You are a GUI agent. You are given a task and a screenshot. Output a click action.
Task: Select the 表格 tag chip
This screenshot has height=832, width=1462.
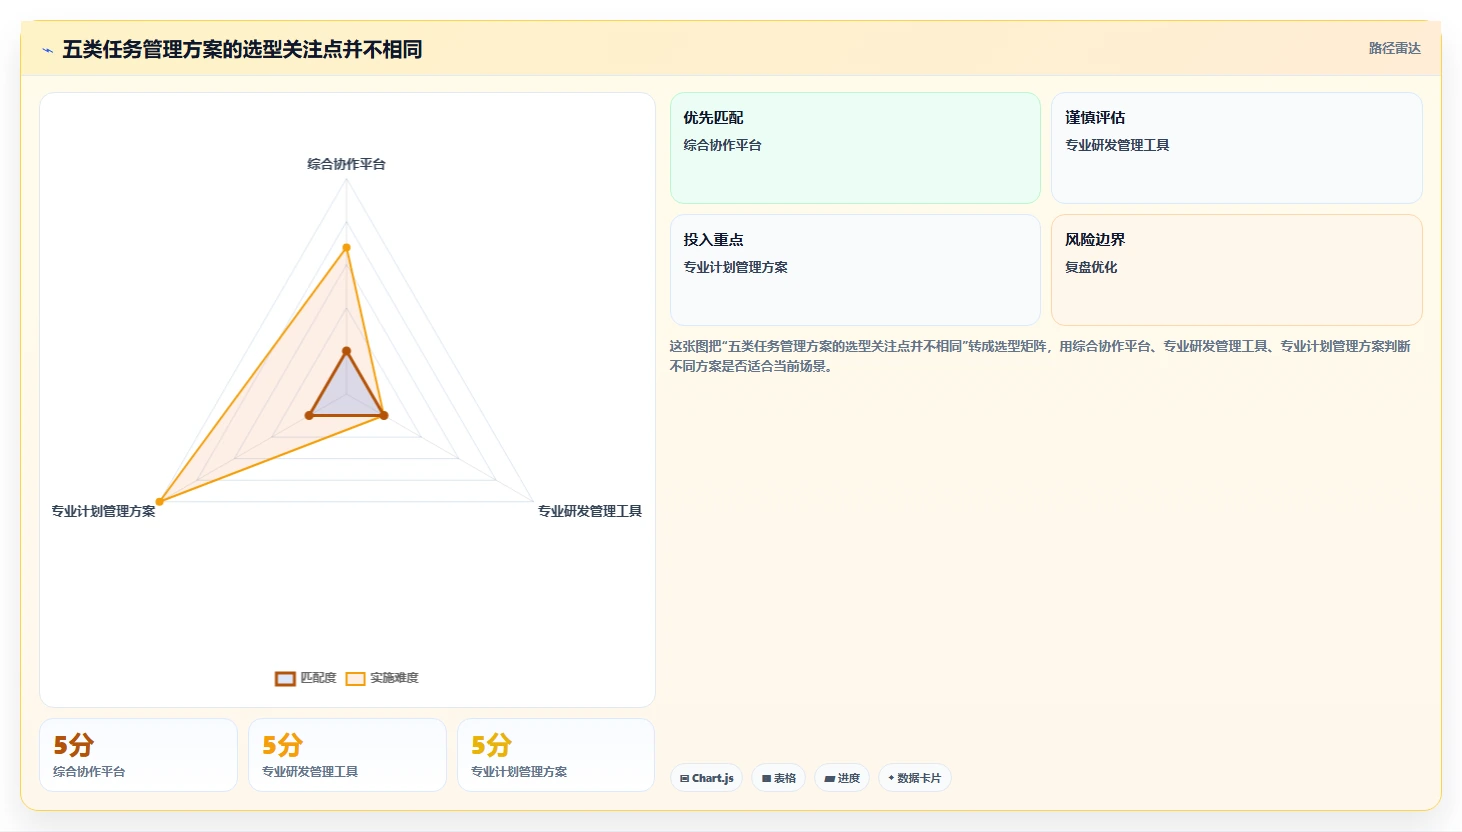click(x=779, y=778)
